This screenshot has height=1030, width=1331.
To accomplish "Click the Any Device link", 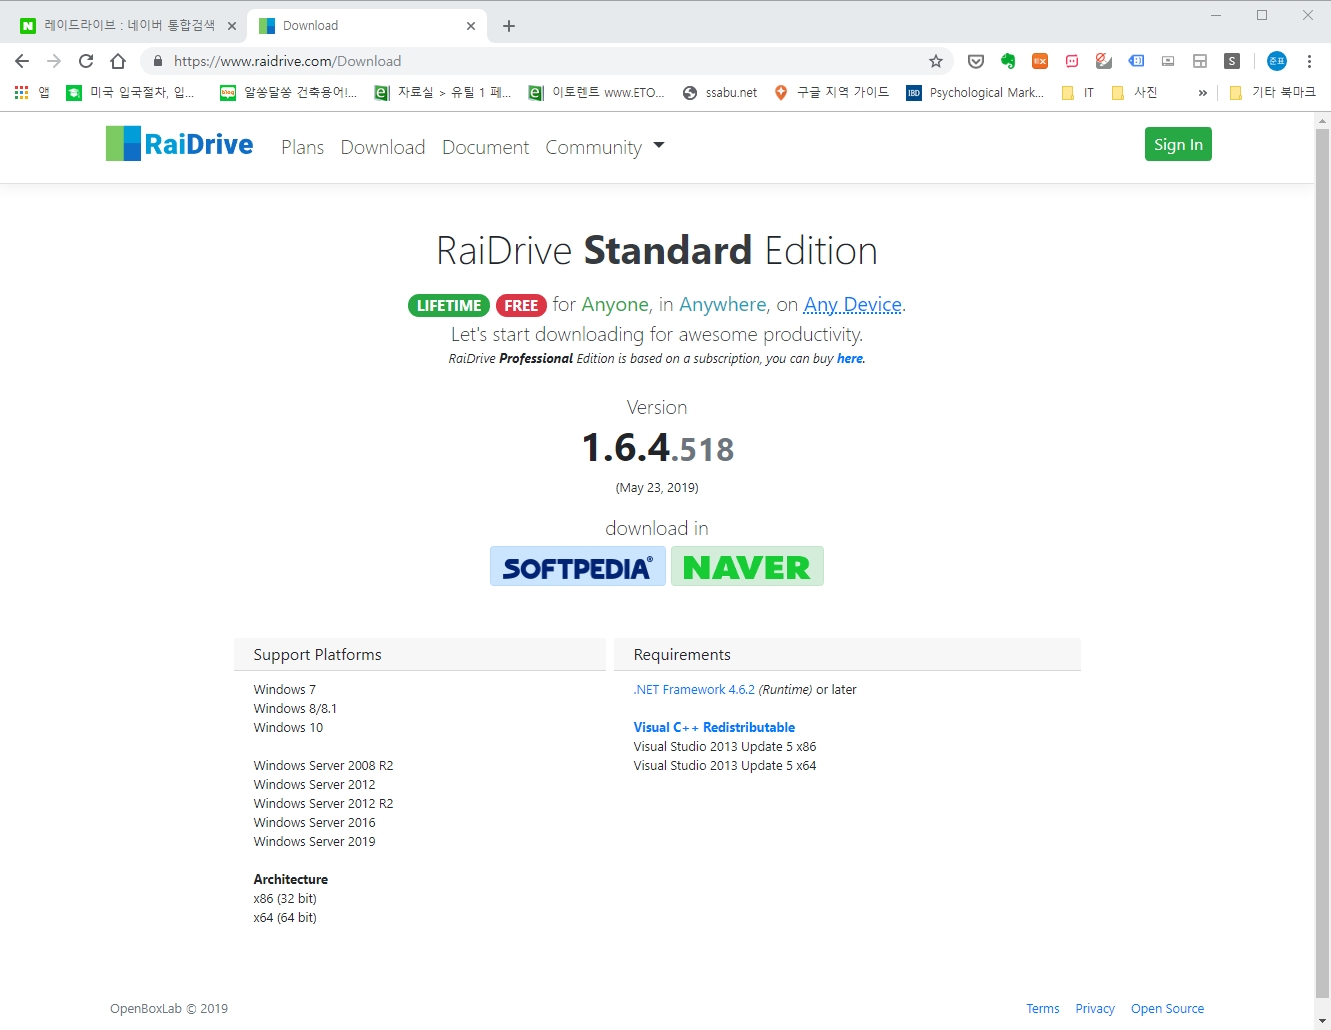I will (x=853, y=305).
